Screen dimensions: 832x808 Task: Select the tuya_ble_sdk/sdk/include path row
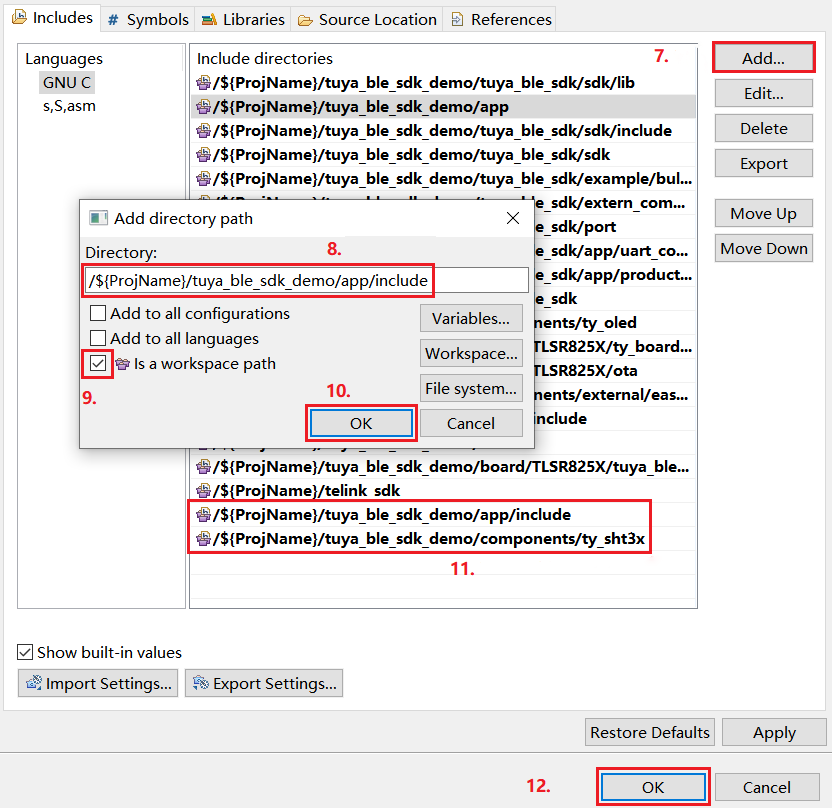click(x=443, y=131)
